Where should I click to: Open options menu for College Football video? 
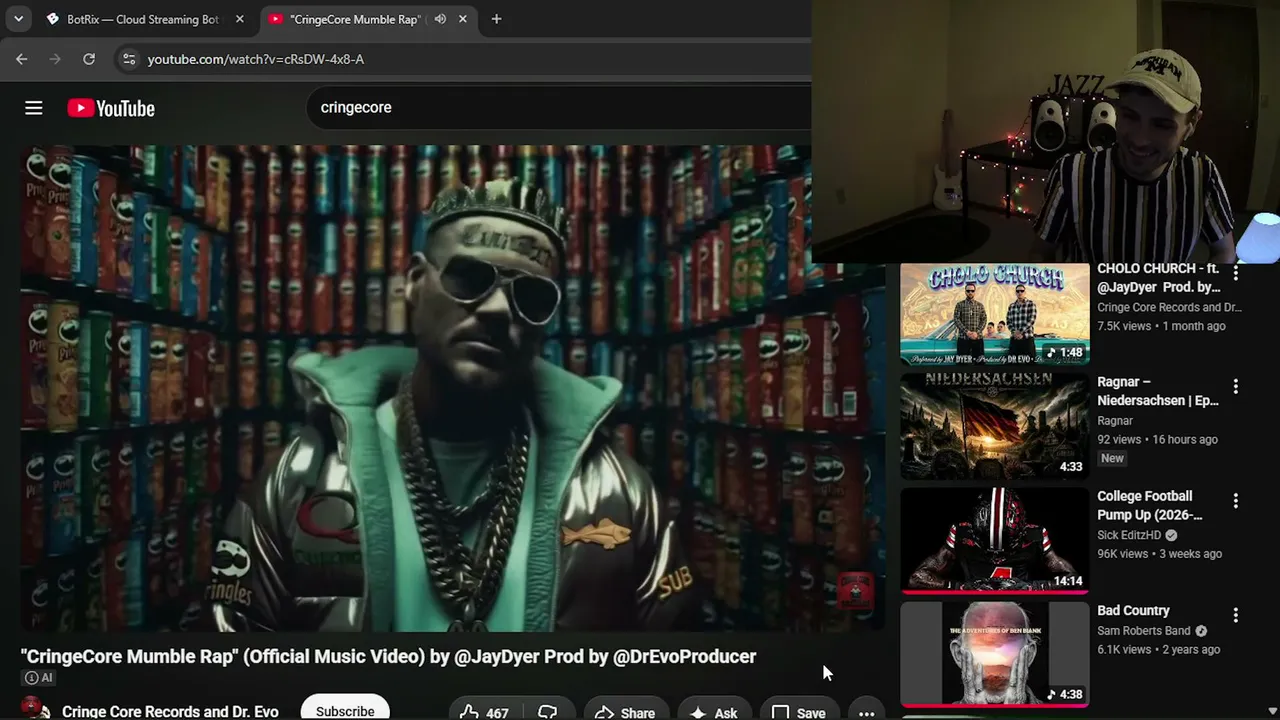(1236, 500)
